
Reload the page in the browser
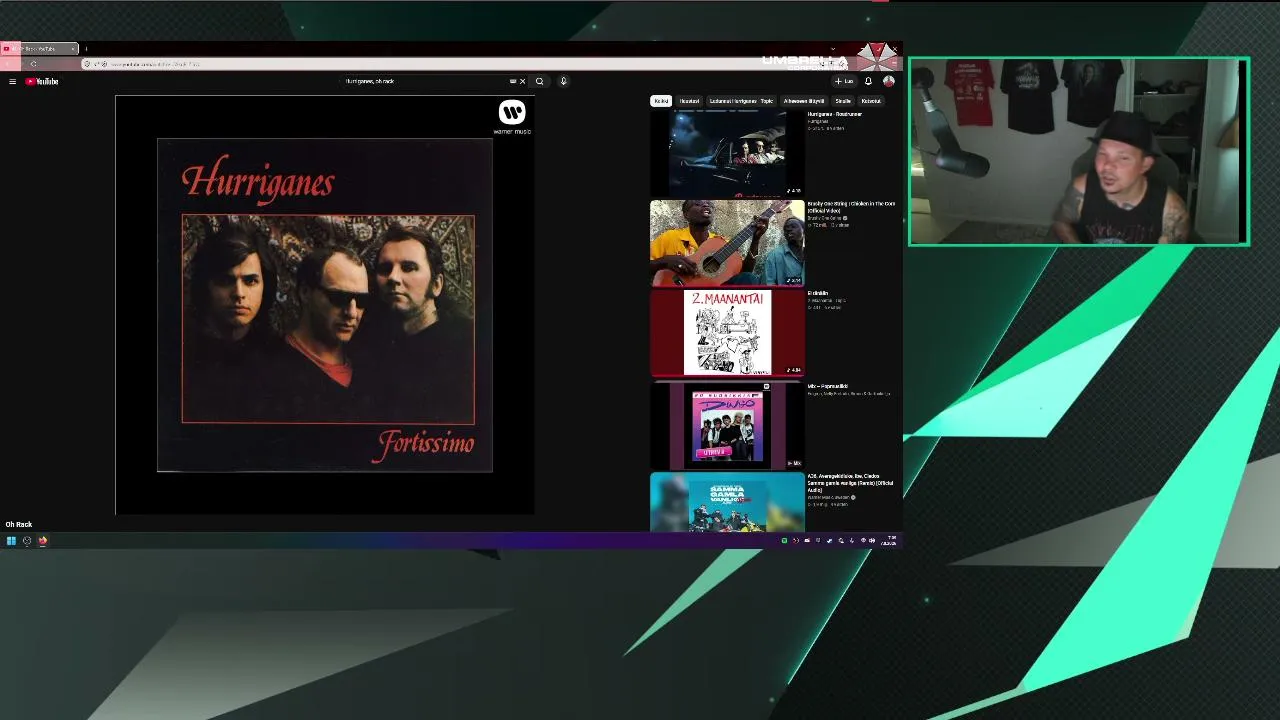click(x=33, y=64)
